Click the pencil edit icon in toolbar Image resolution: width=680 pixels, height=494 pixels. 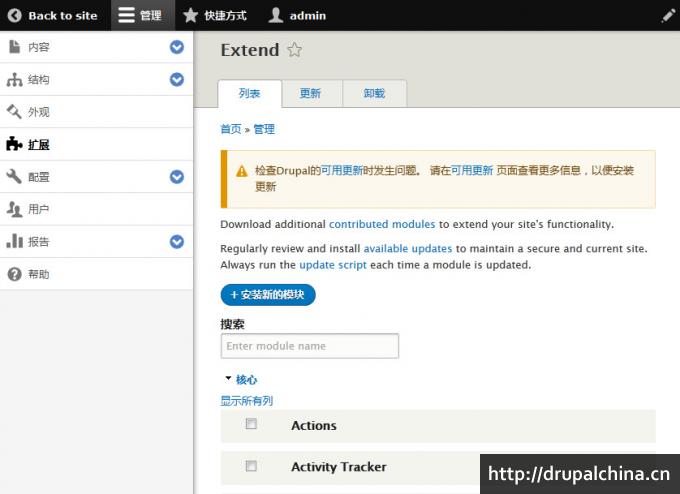point(668,16)
